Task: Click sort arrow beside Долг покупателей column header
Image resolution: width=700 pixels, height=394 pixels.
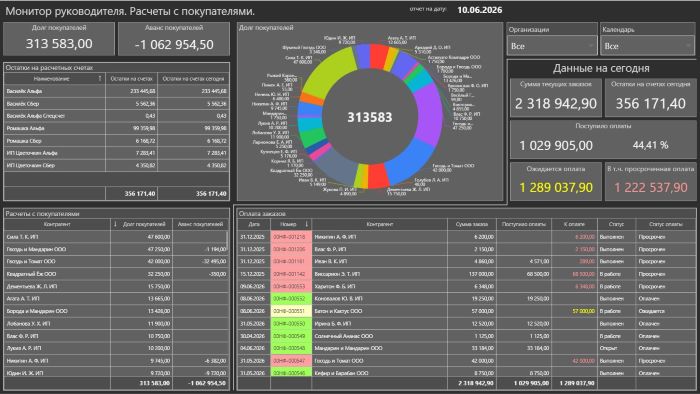Action: click(115, 224)
